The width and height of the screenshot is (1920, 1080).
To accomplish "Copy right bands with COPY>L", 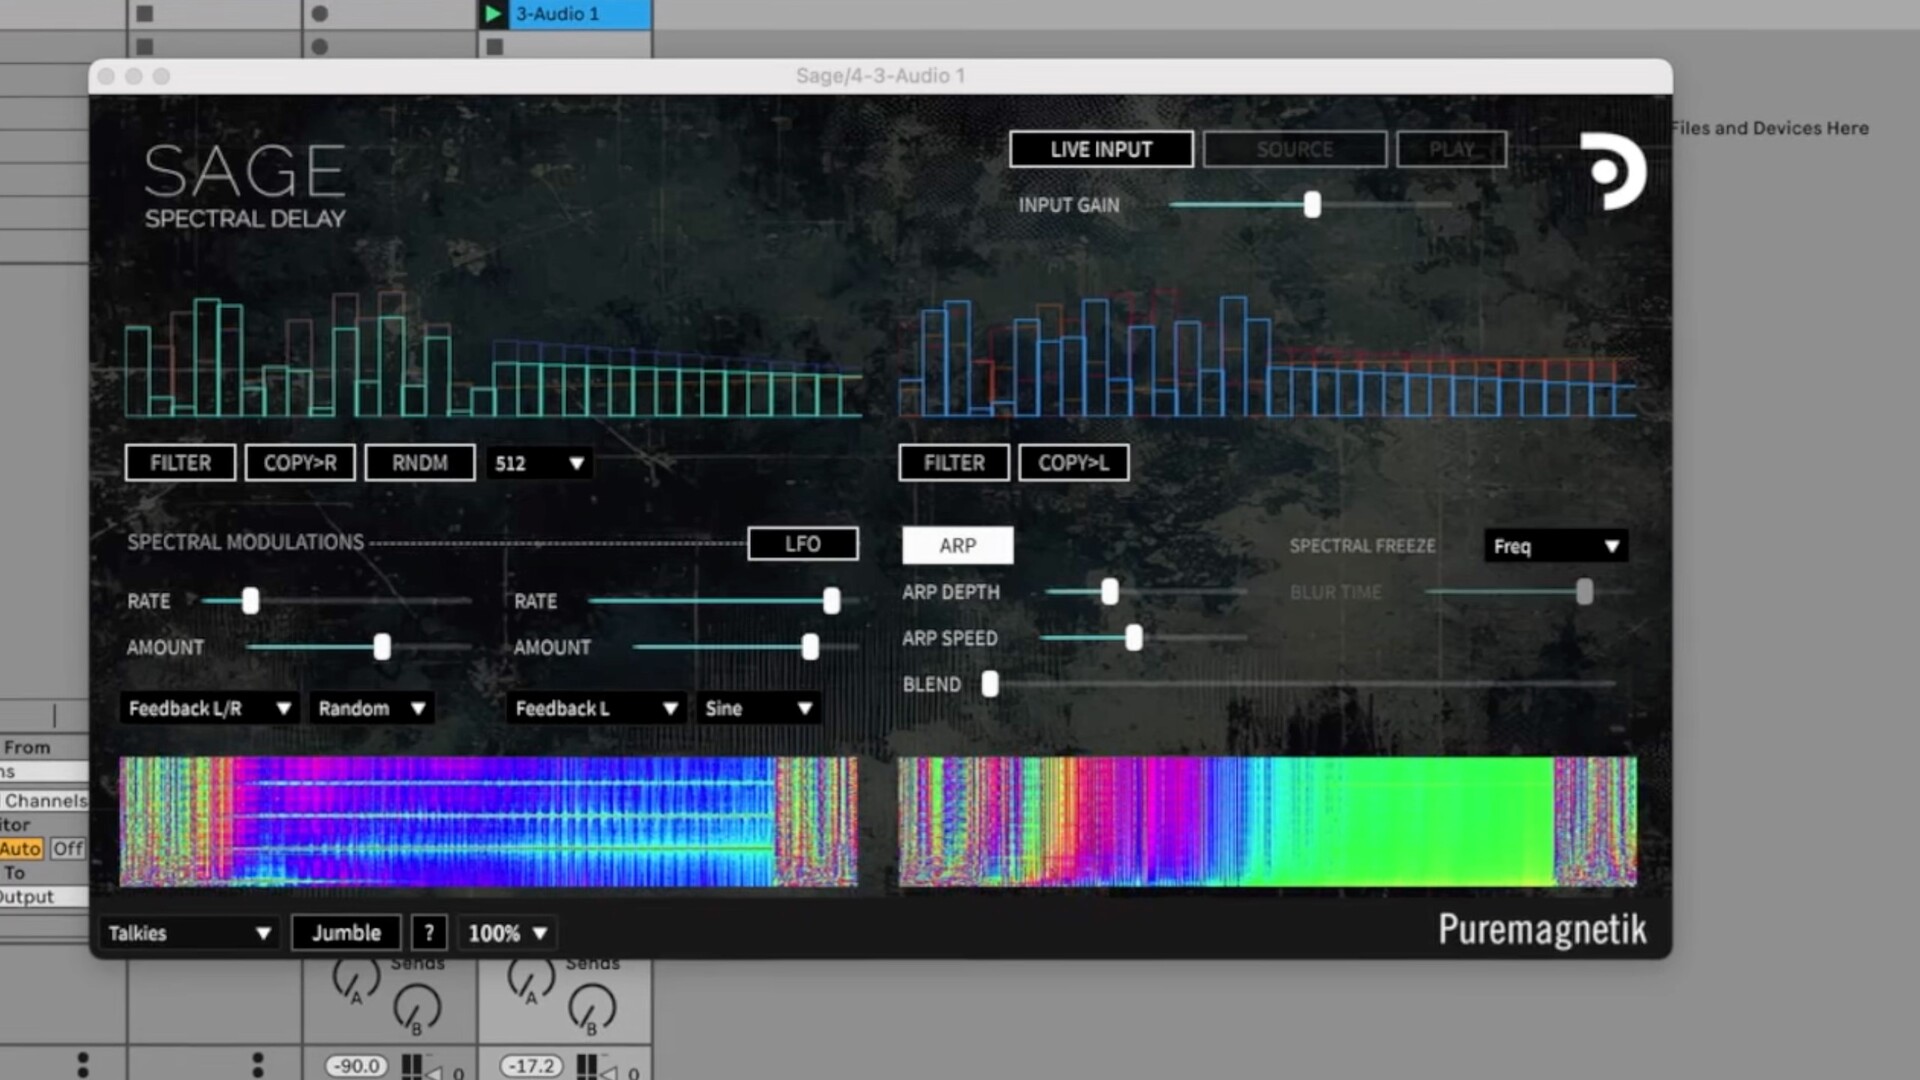I will [1074, 463].
